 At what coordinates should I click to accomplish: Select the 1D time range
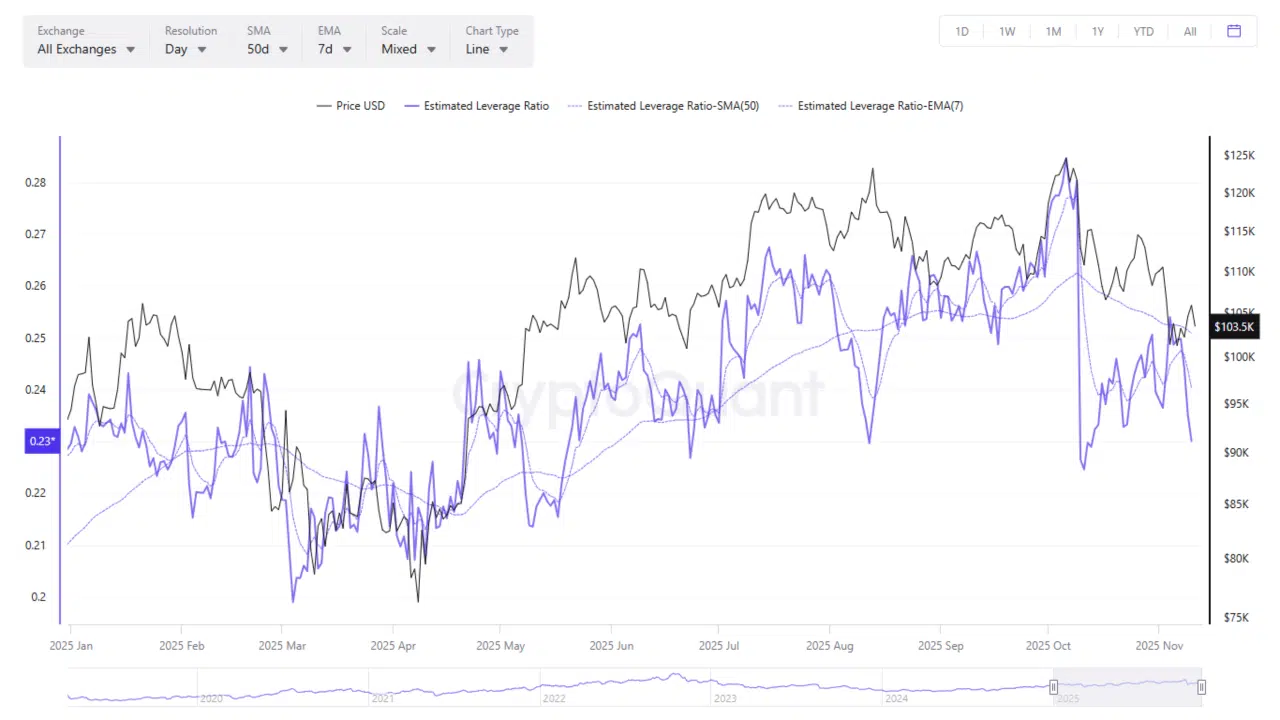point(962,31)
